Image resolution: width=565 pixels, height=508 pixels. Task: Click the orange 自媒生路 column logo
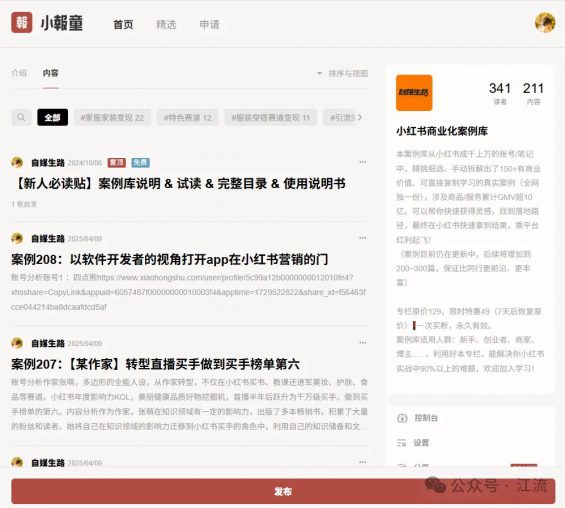414,93
